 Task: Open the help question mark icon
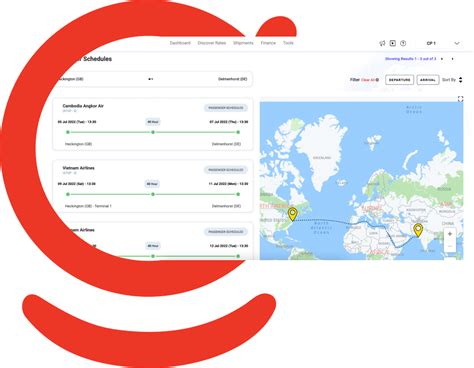pos(403,43)
